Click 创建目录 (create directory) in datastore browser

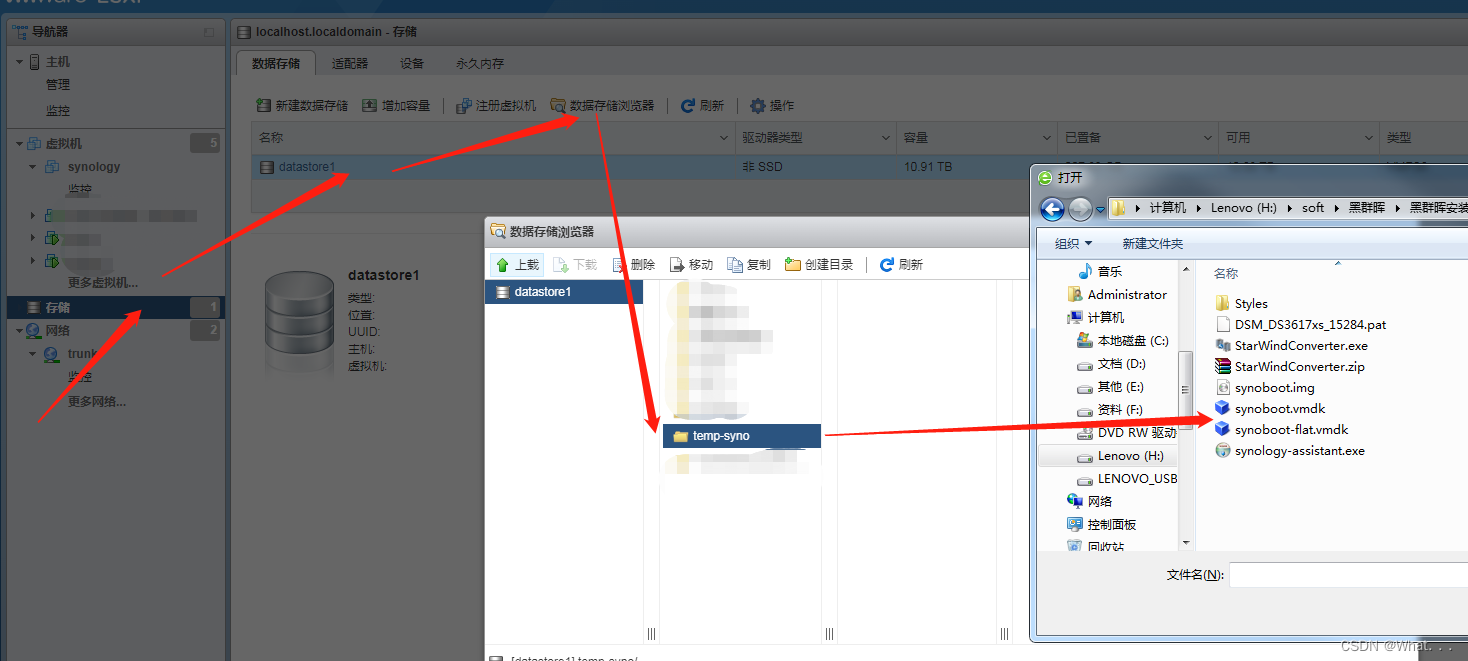pyautogui.click(x=819, y=265)
